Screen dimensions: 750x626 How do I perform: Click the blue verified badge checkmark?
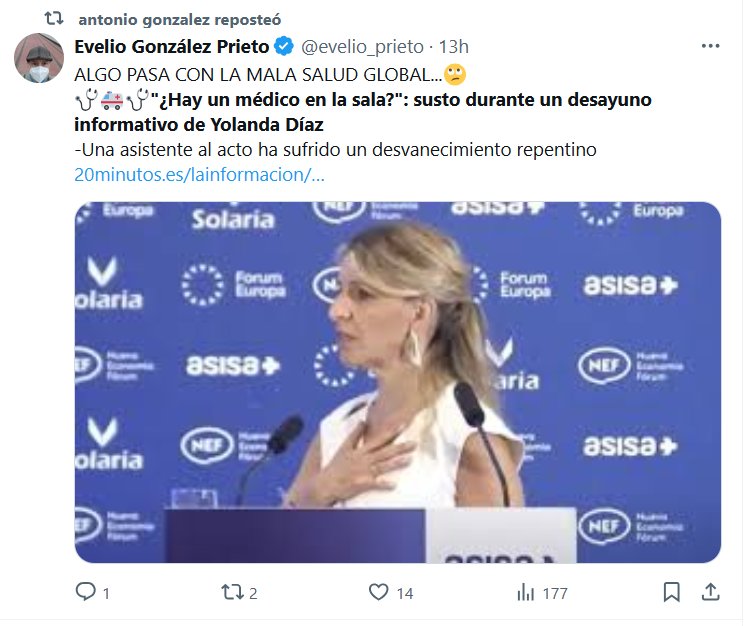[x=285, y=46]
